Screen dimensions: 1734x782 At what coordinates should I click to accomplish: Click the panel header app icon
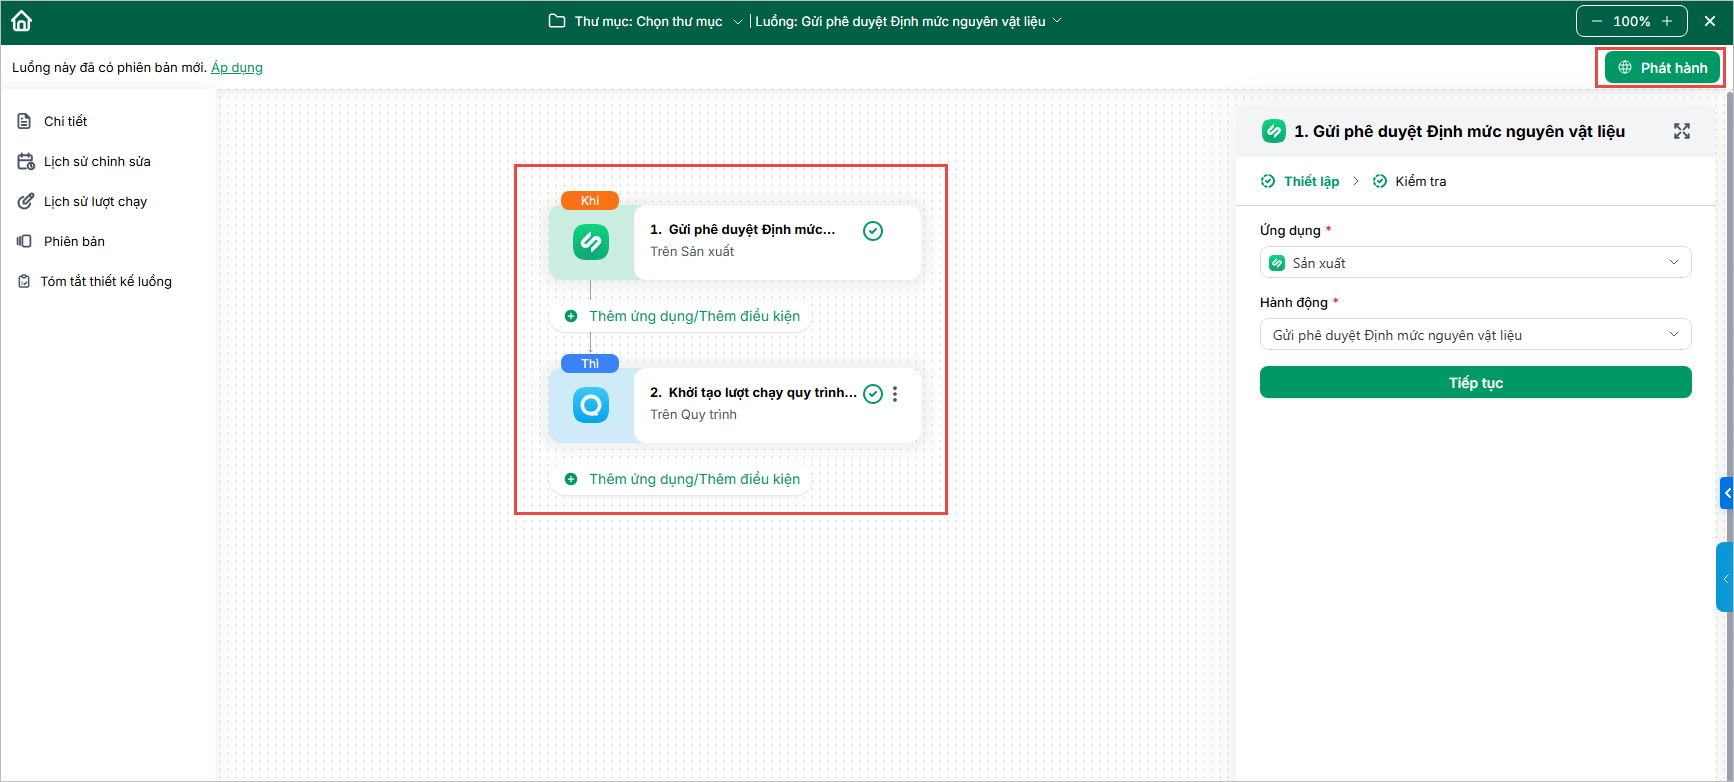coord(1273,131)
